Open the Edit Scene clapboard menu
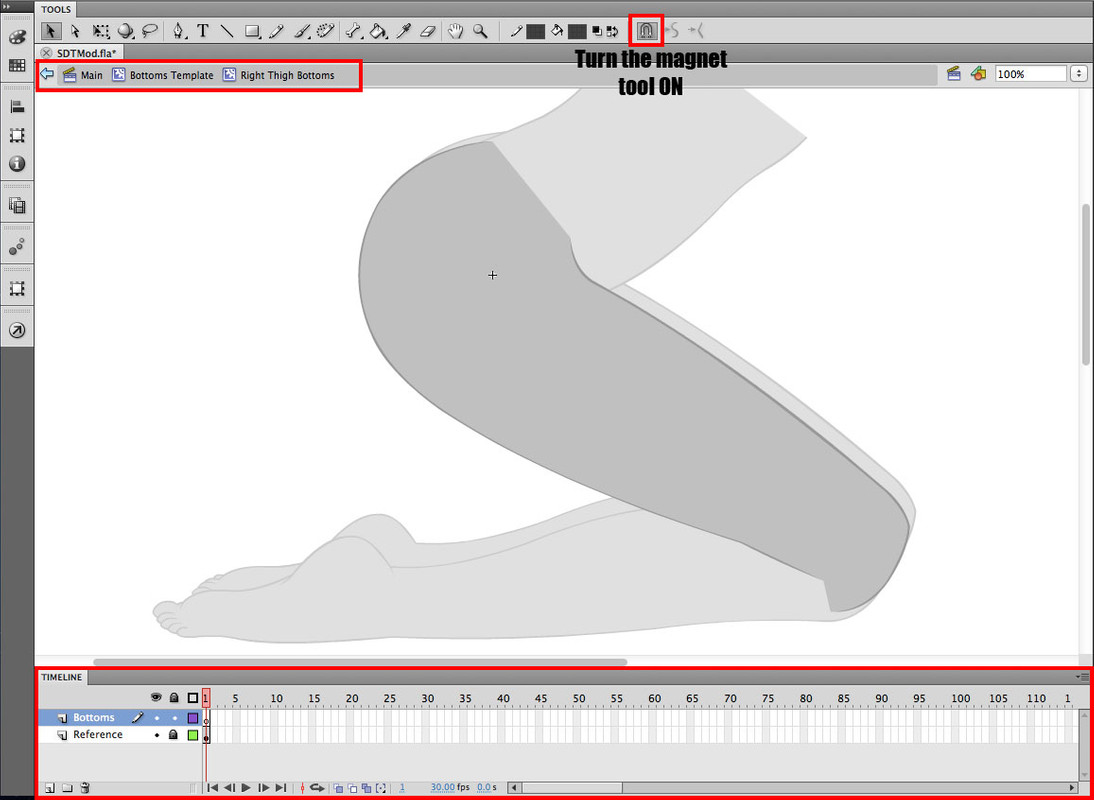Viewport: 1094px width, 800px height. [953, 74]
